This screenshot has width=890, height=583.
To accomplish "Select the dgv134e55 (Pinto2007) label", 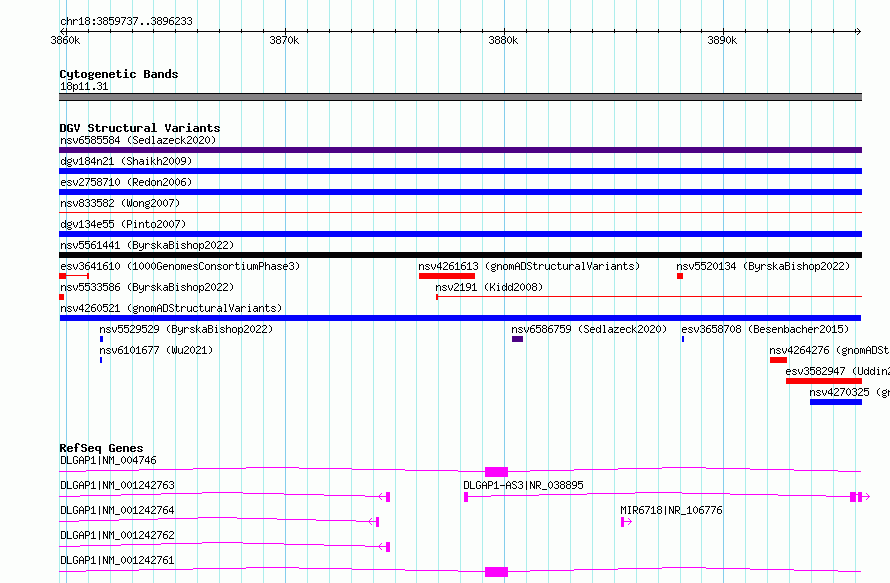I will [123, 224].
